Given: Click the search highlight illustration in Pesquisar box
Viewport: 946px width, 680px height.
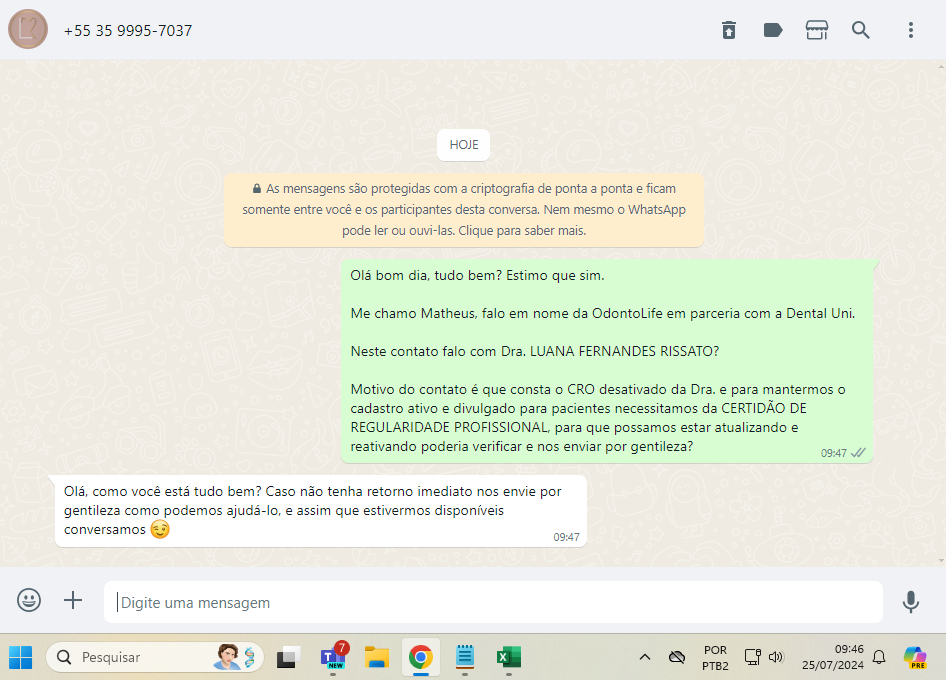Looking at the screenshot, I should pos(235,657).
